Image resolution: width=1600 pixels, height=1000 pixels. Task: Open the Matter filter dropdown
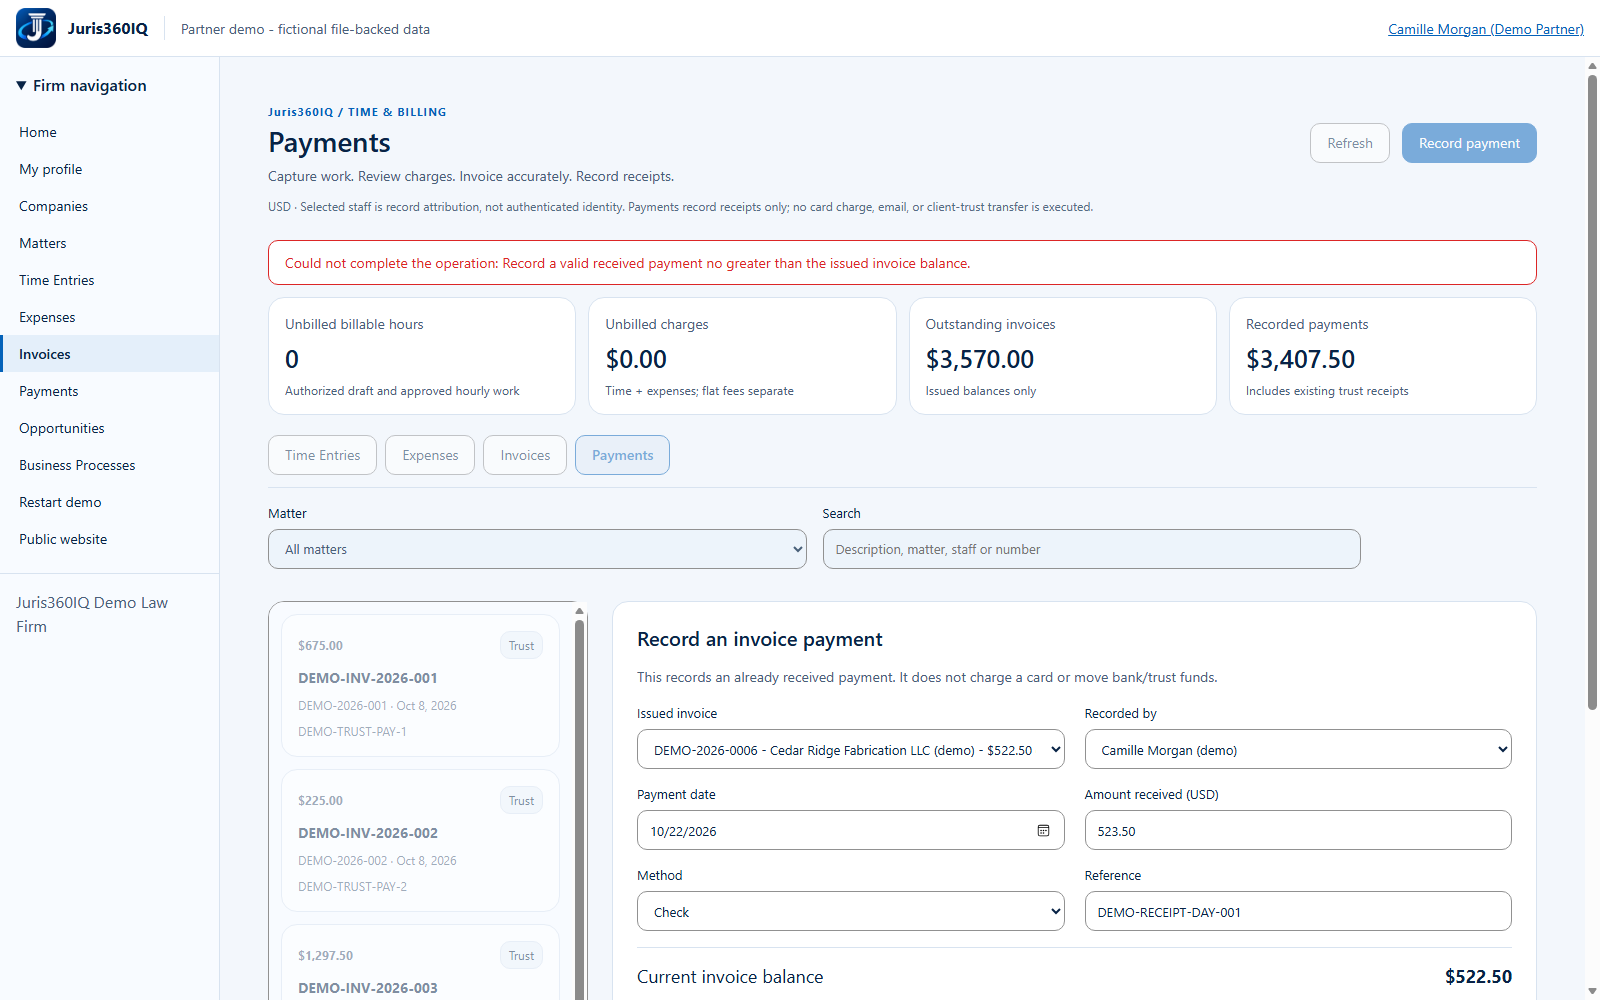537,549
